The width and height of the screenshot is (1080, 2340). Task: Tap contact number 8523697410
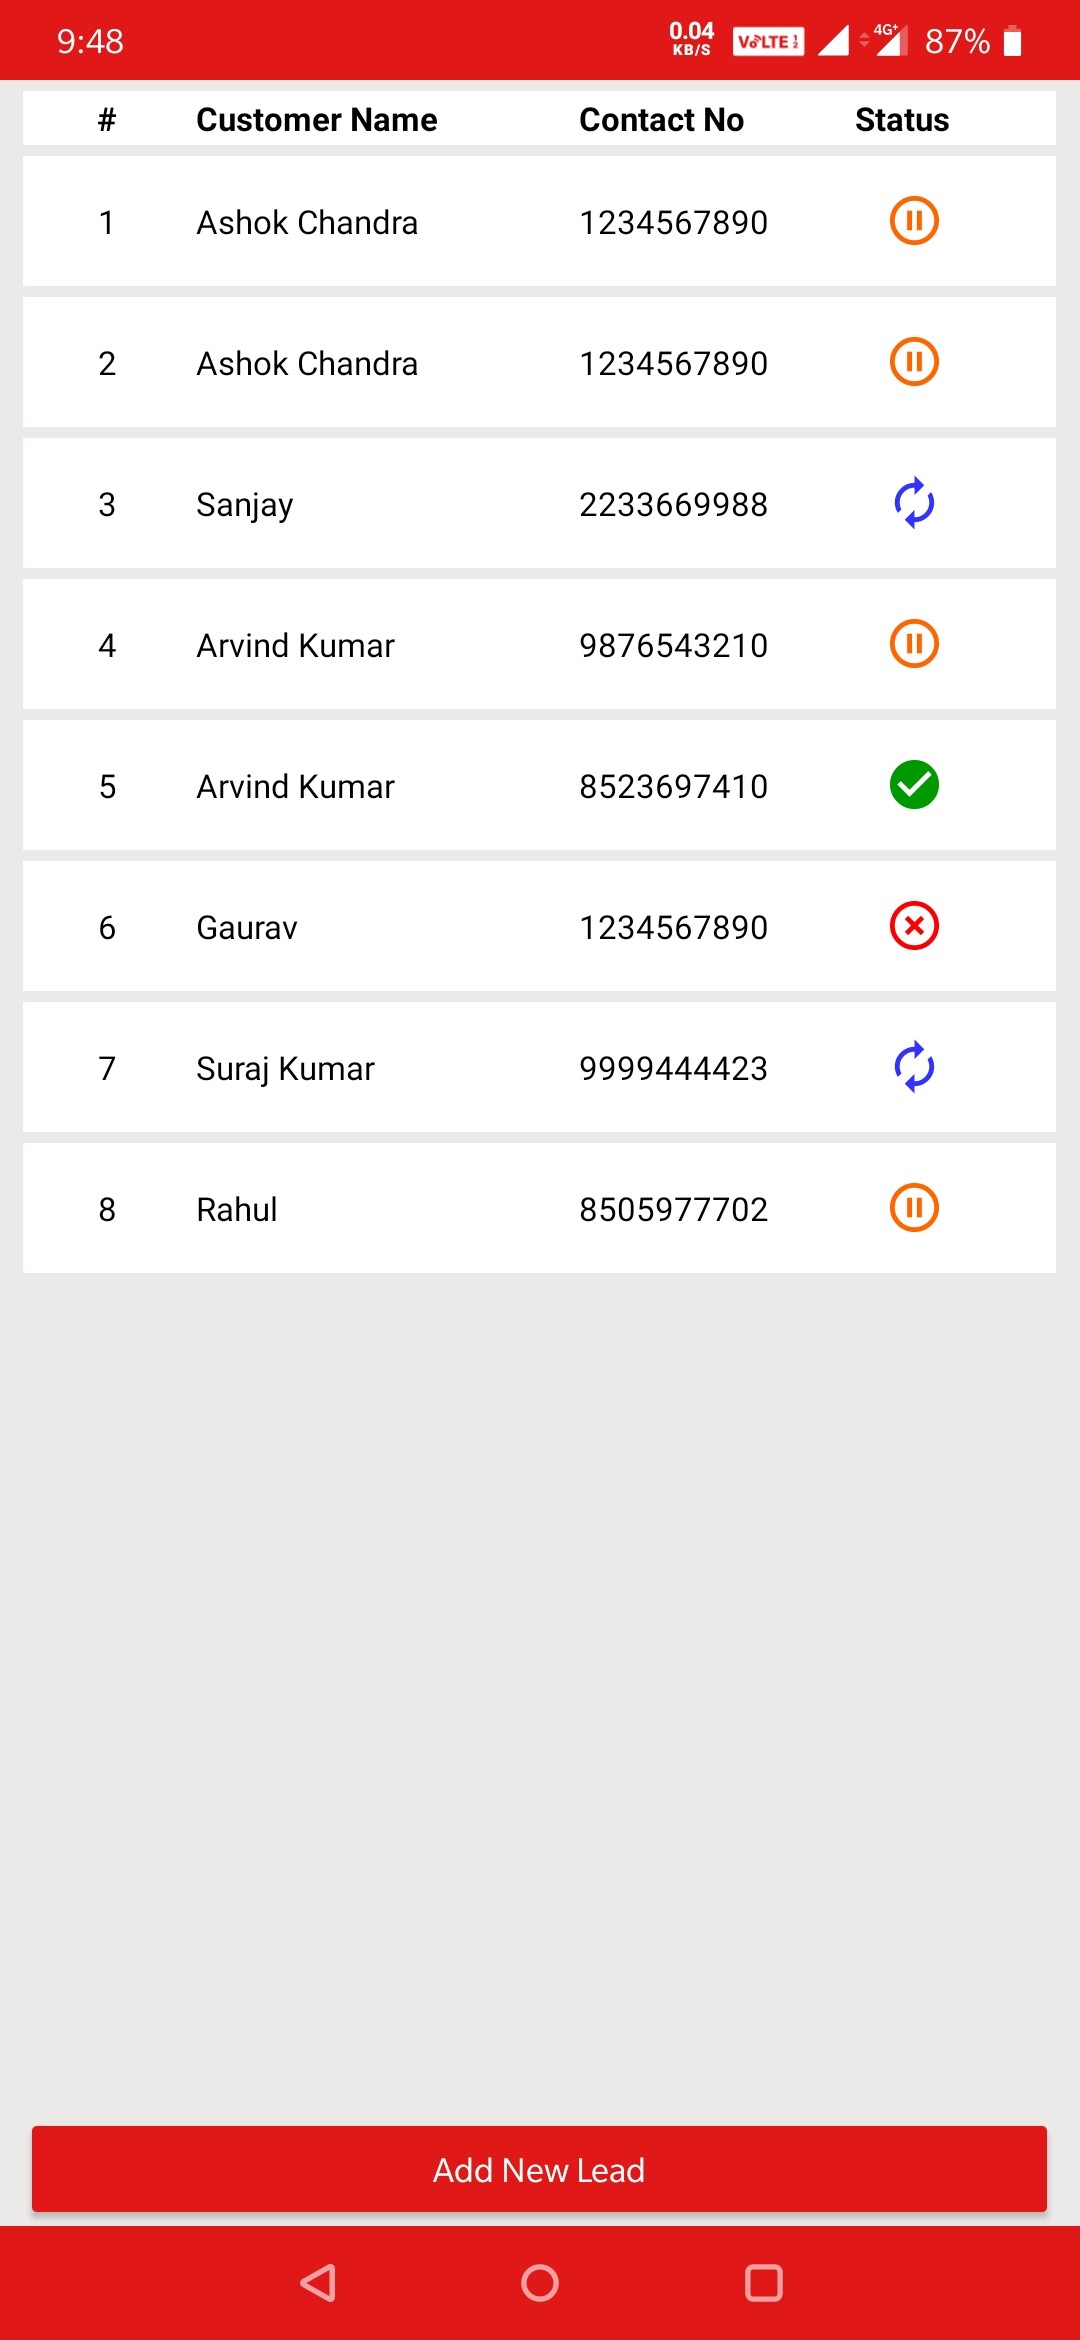[673, 787]
